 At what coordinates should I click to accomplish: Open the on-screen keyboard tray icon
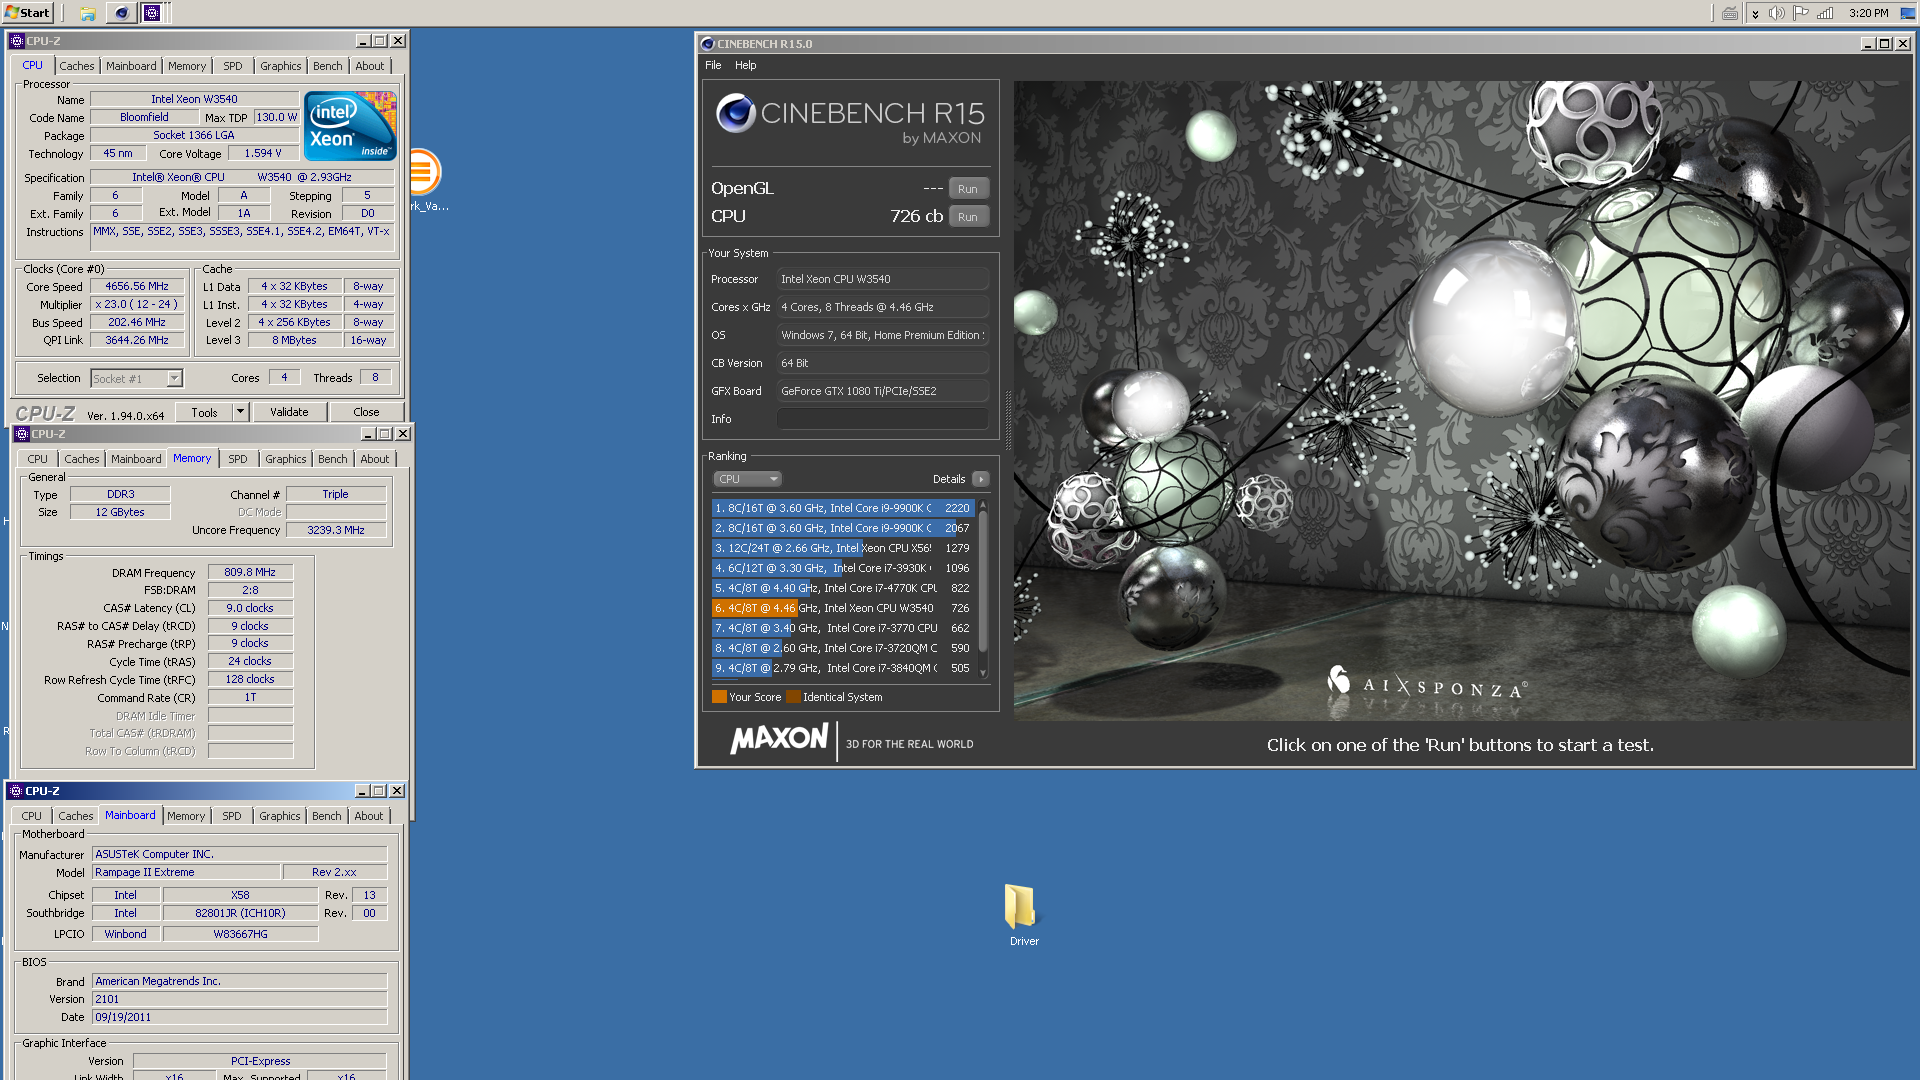[x=1730, y=13]
